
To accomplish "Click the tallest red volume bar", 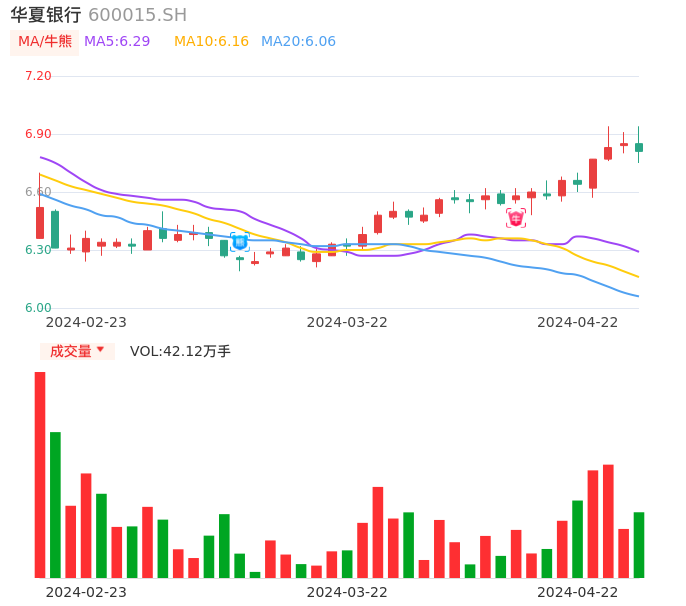I will (40, 475).
